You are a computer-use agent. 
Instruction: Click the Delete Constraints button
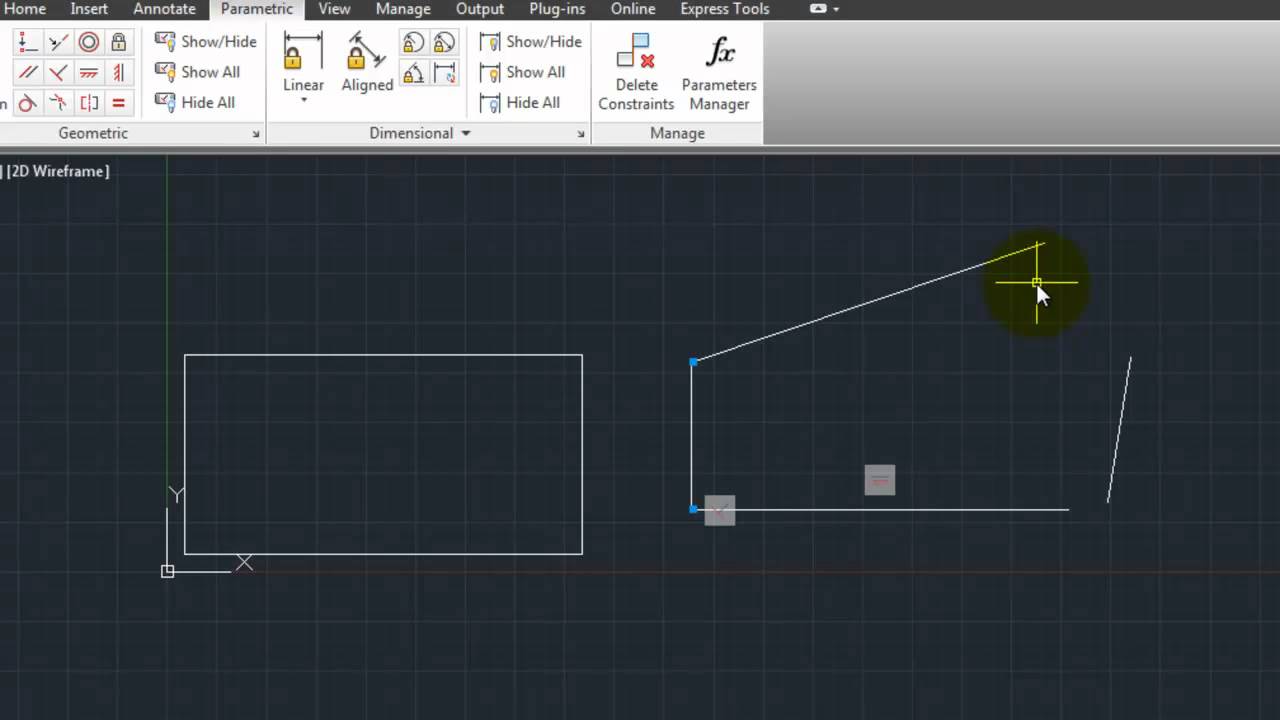tap(636, 72)
